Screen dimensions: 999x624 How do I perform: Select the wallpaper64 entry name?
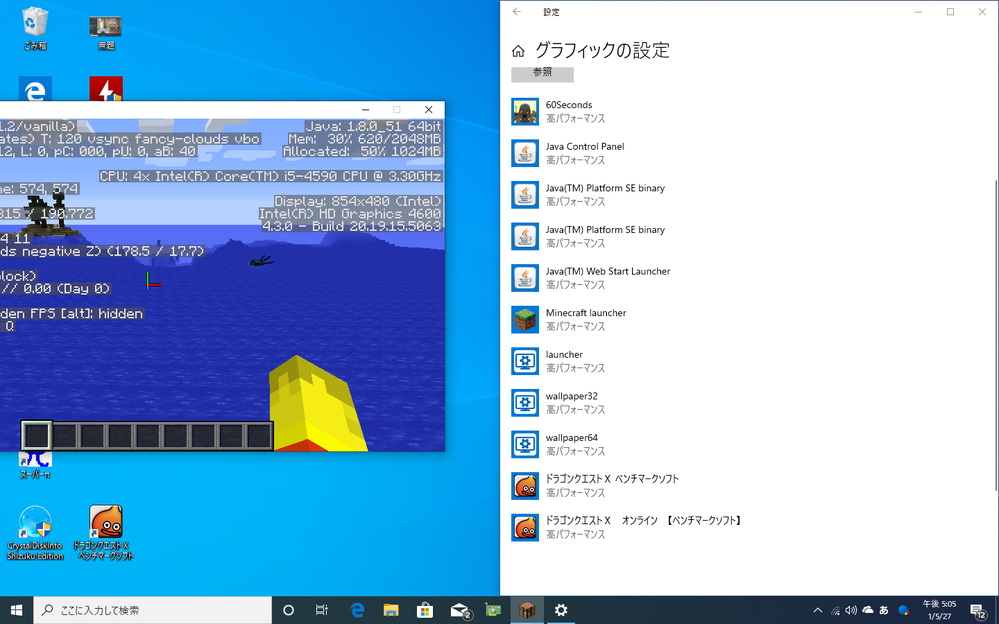(571, 437)
